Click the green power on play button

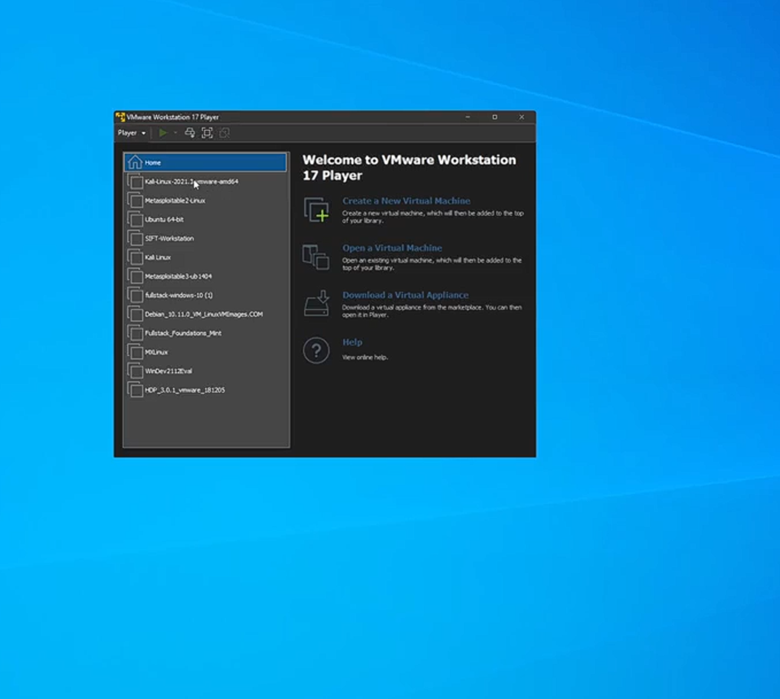163,133
